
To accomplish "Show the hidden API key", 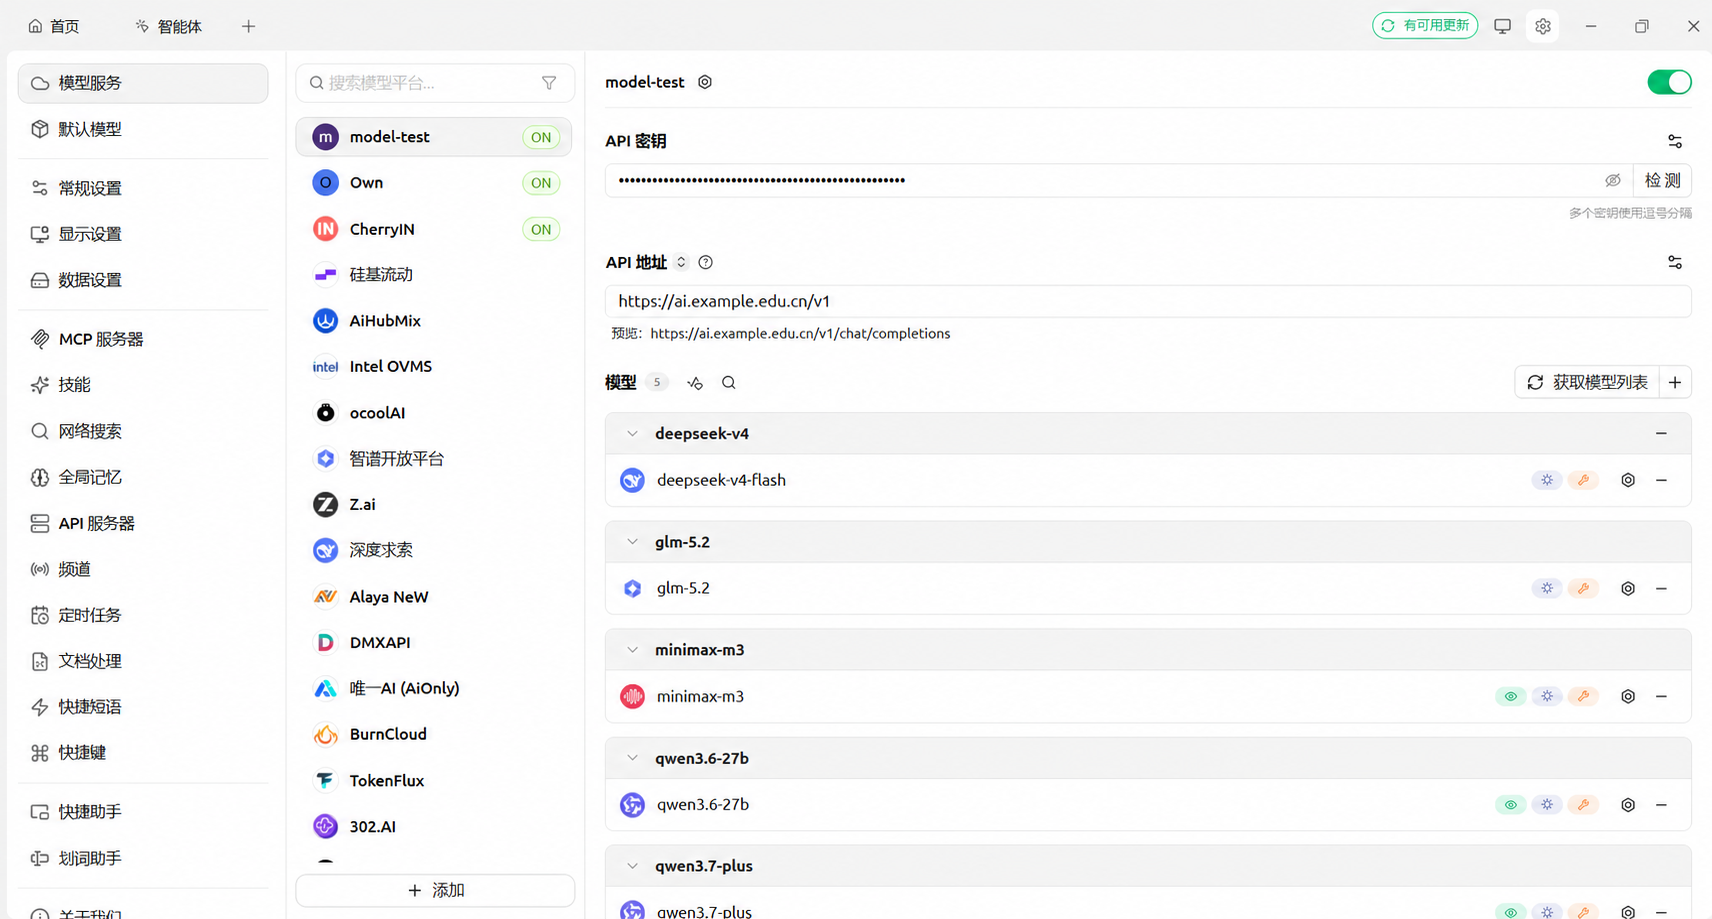I will (1612, 180).
